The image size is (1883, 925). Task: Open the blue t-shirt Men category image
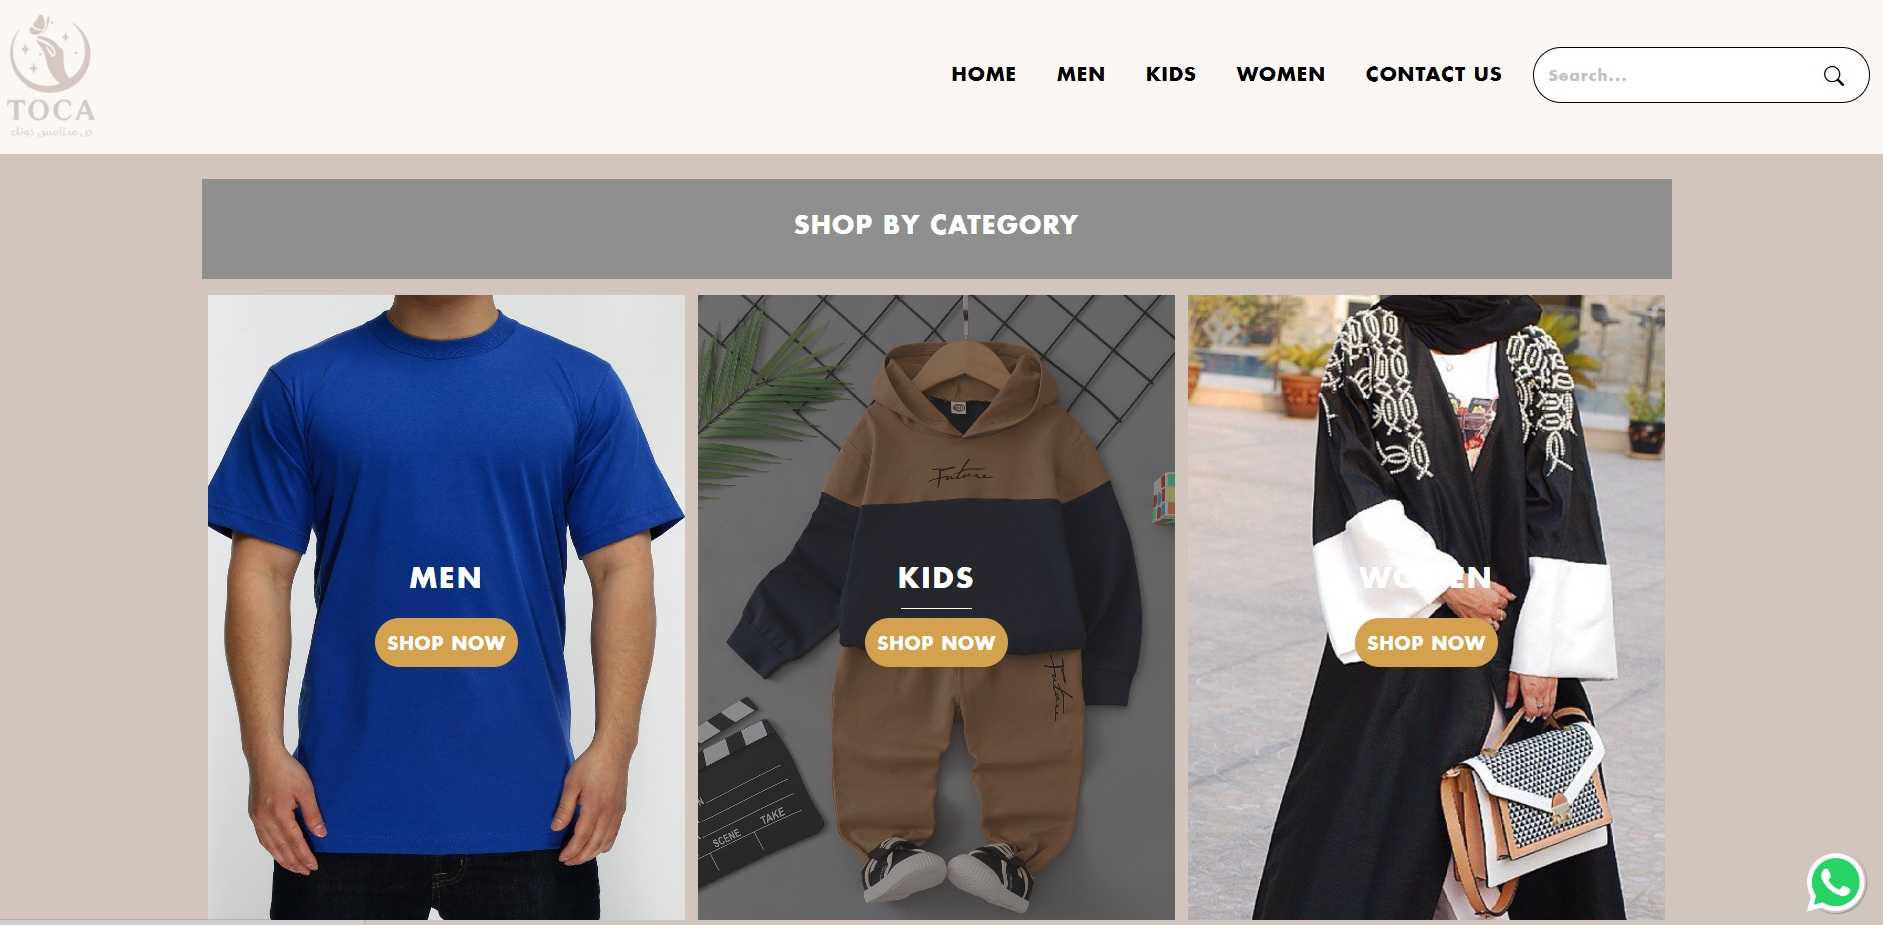click(x=446, y=450)
